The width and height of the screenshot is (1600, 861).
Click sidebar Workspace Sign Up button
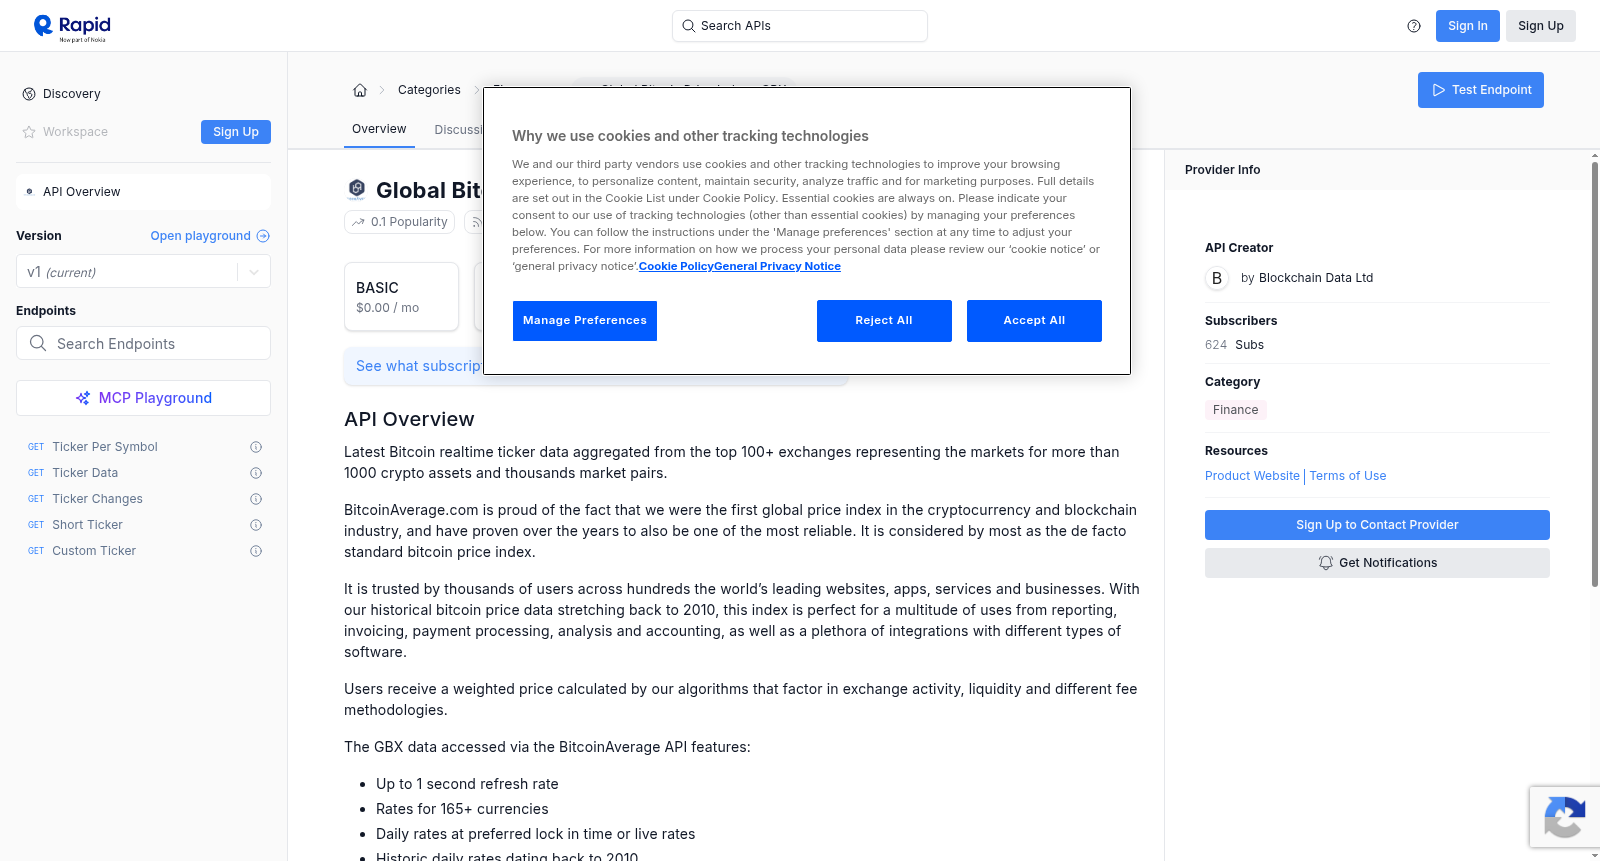[236, 132]
